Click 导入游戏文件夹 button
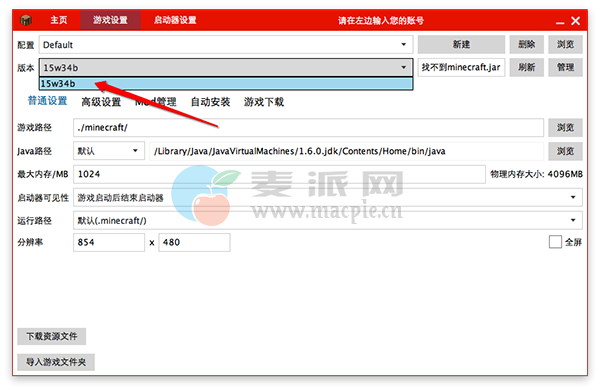Screen dimensions: 600x391 [56, 362]
